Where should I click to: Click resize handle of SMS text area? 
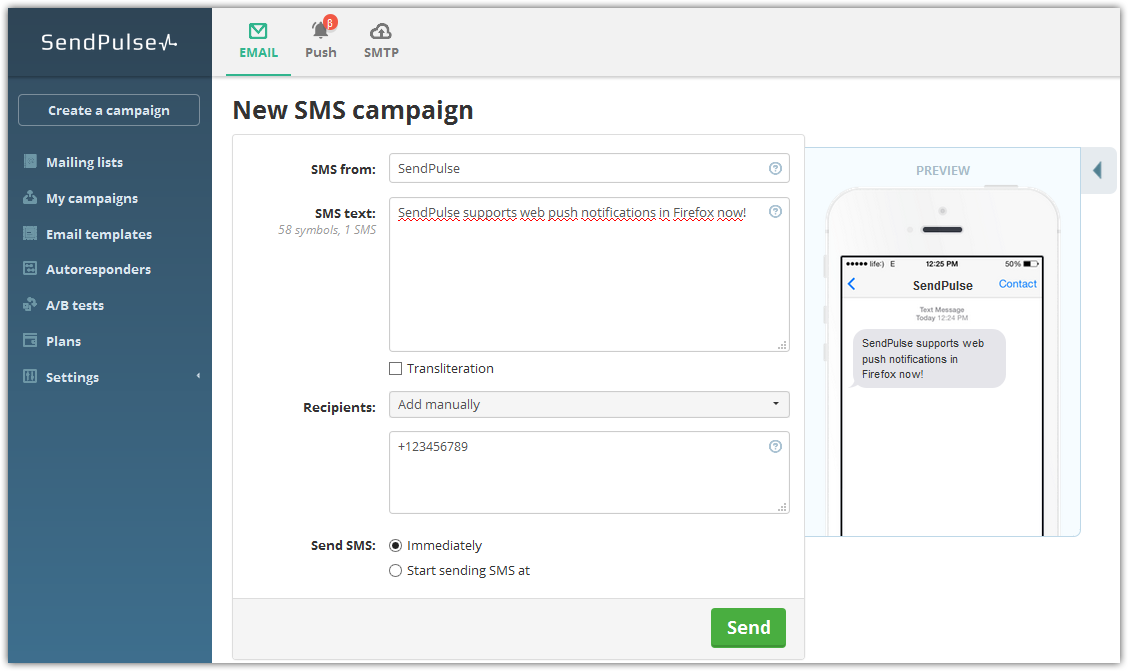coord(782,345)
